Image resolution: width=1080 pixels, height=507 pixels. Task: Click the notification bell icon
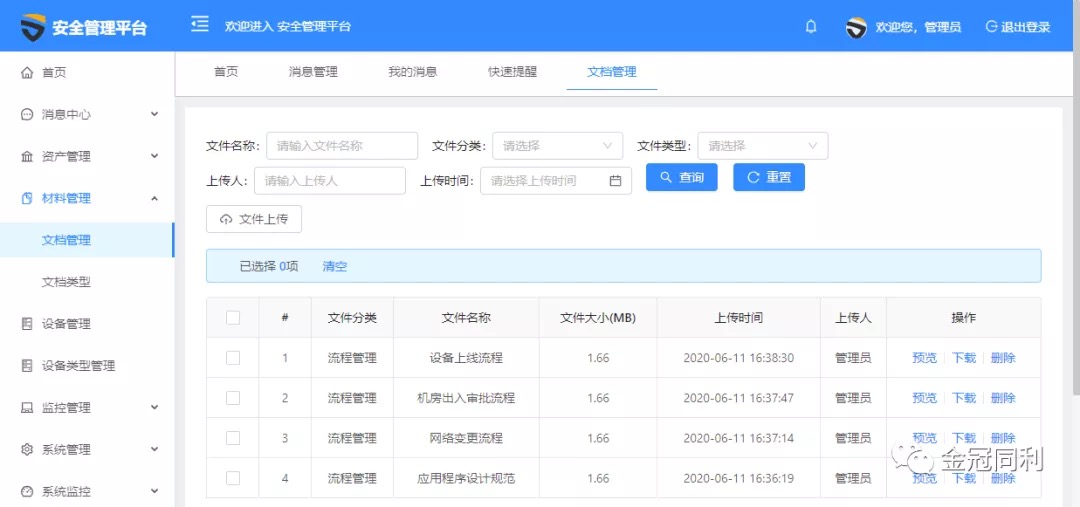pos(811,27)
